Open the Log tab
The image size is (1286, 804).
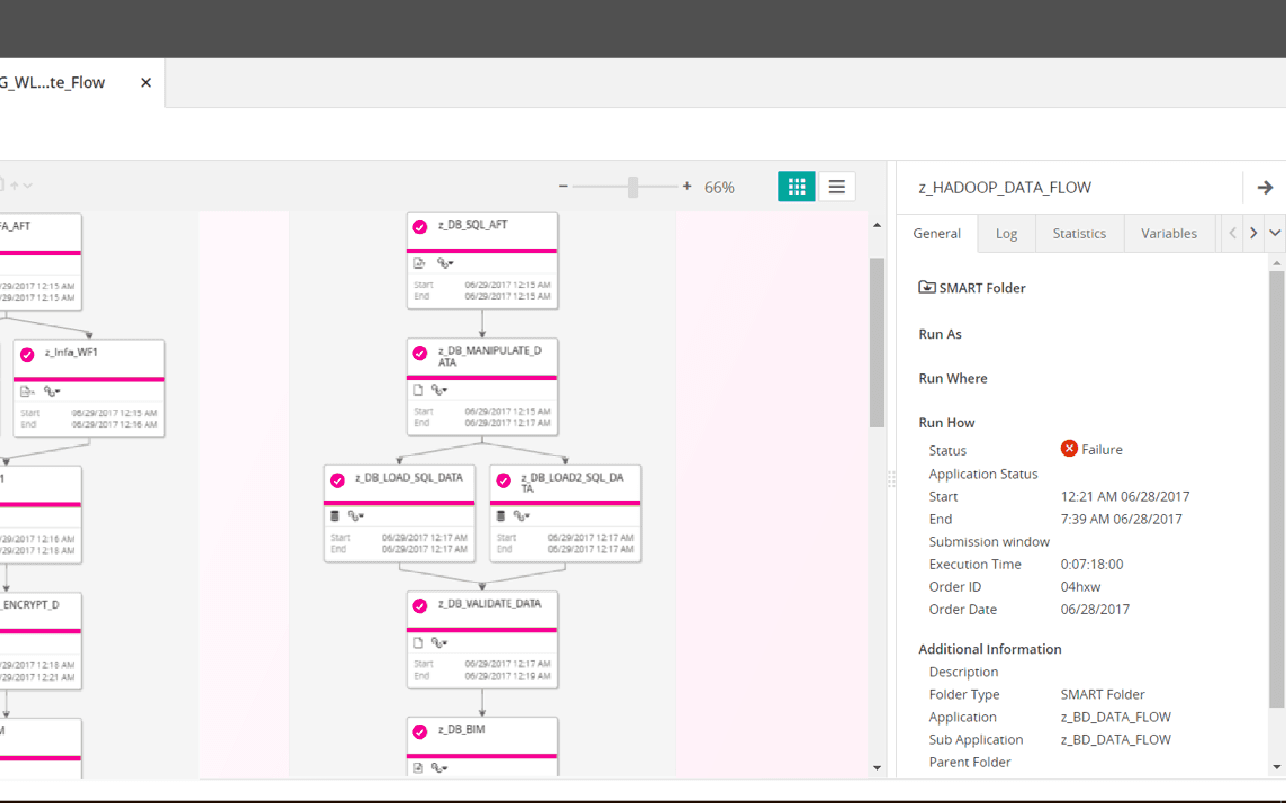1006,233
